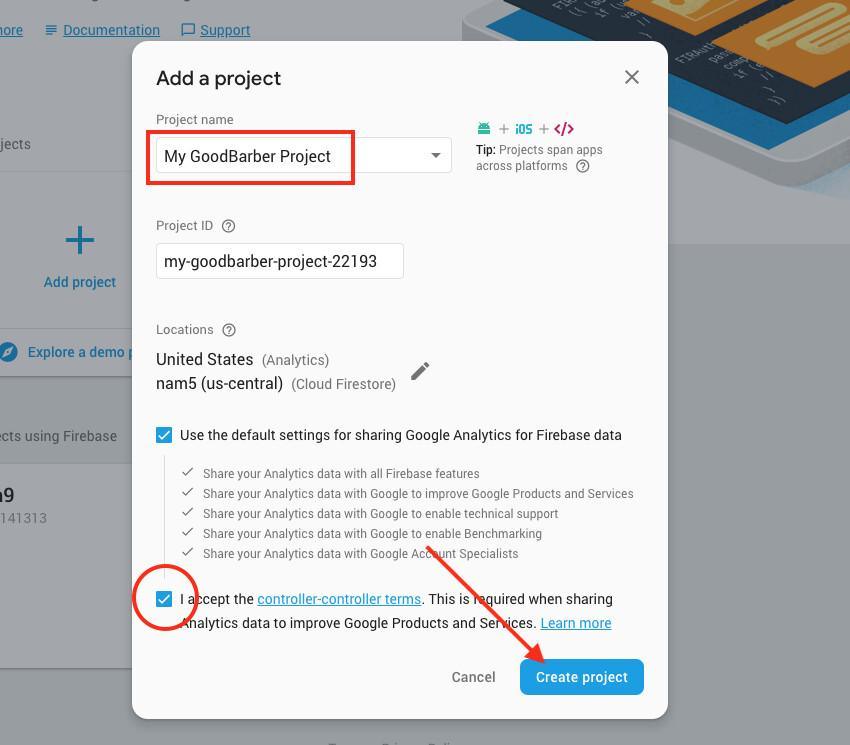Click Learn more about Analytics sharing
Screen dimensions: 850x745
click(x=576, y=623)
